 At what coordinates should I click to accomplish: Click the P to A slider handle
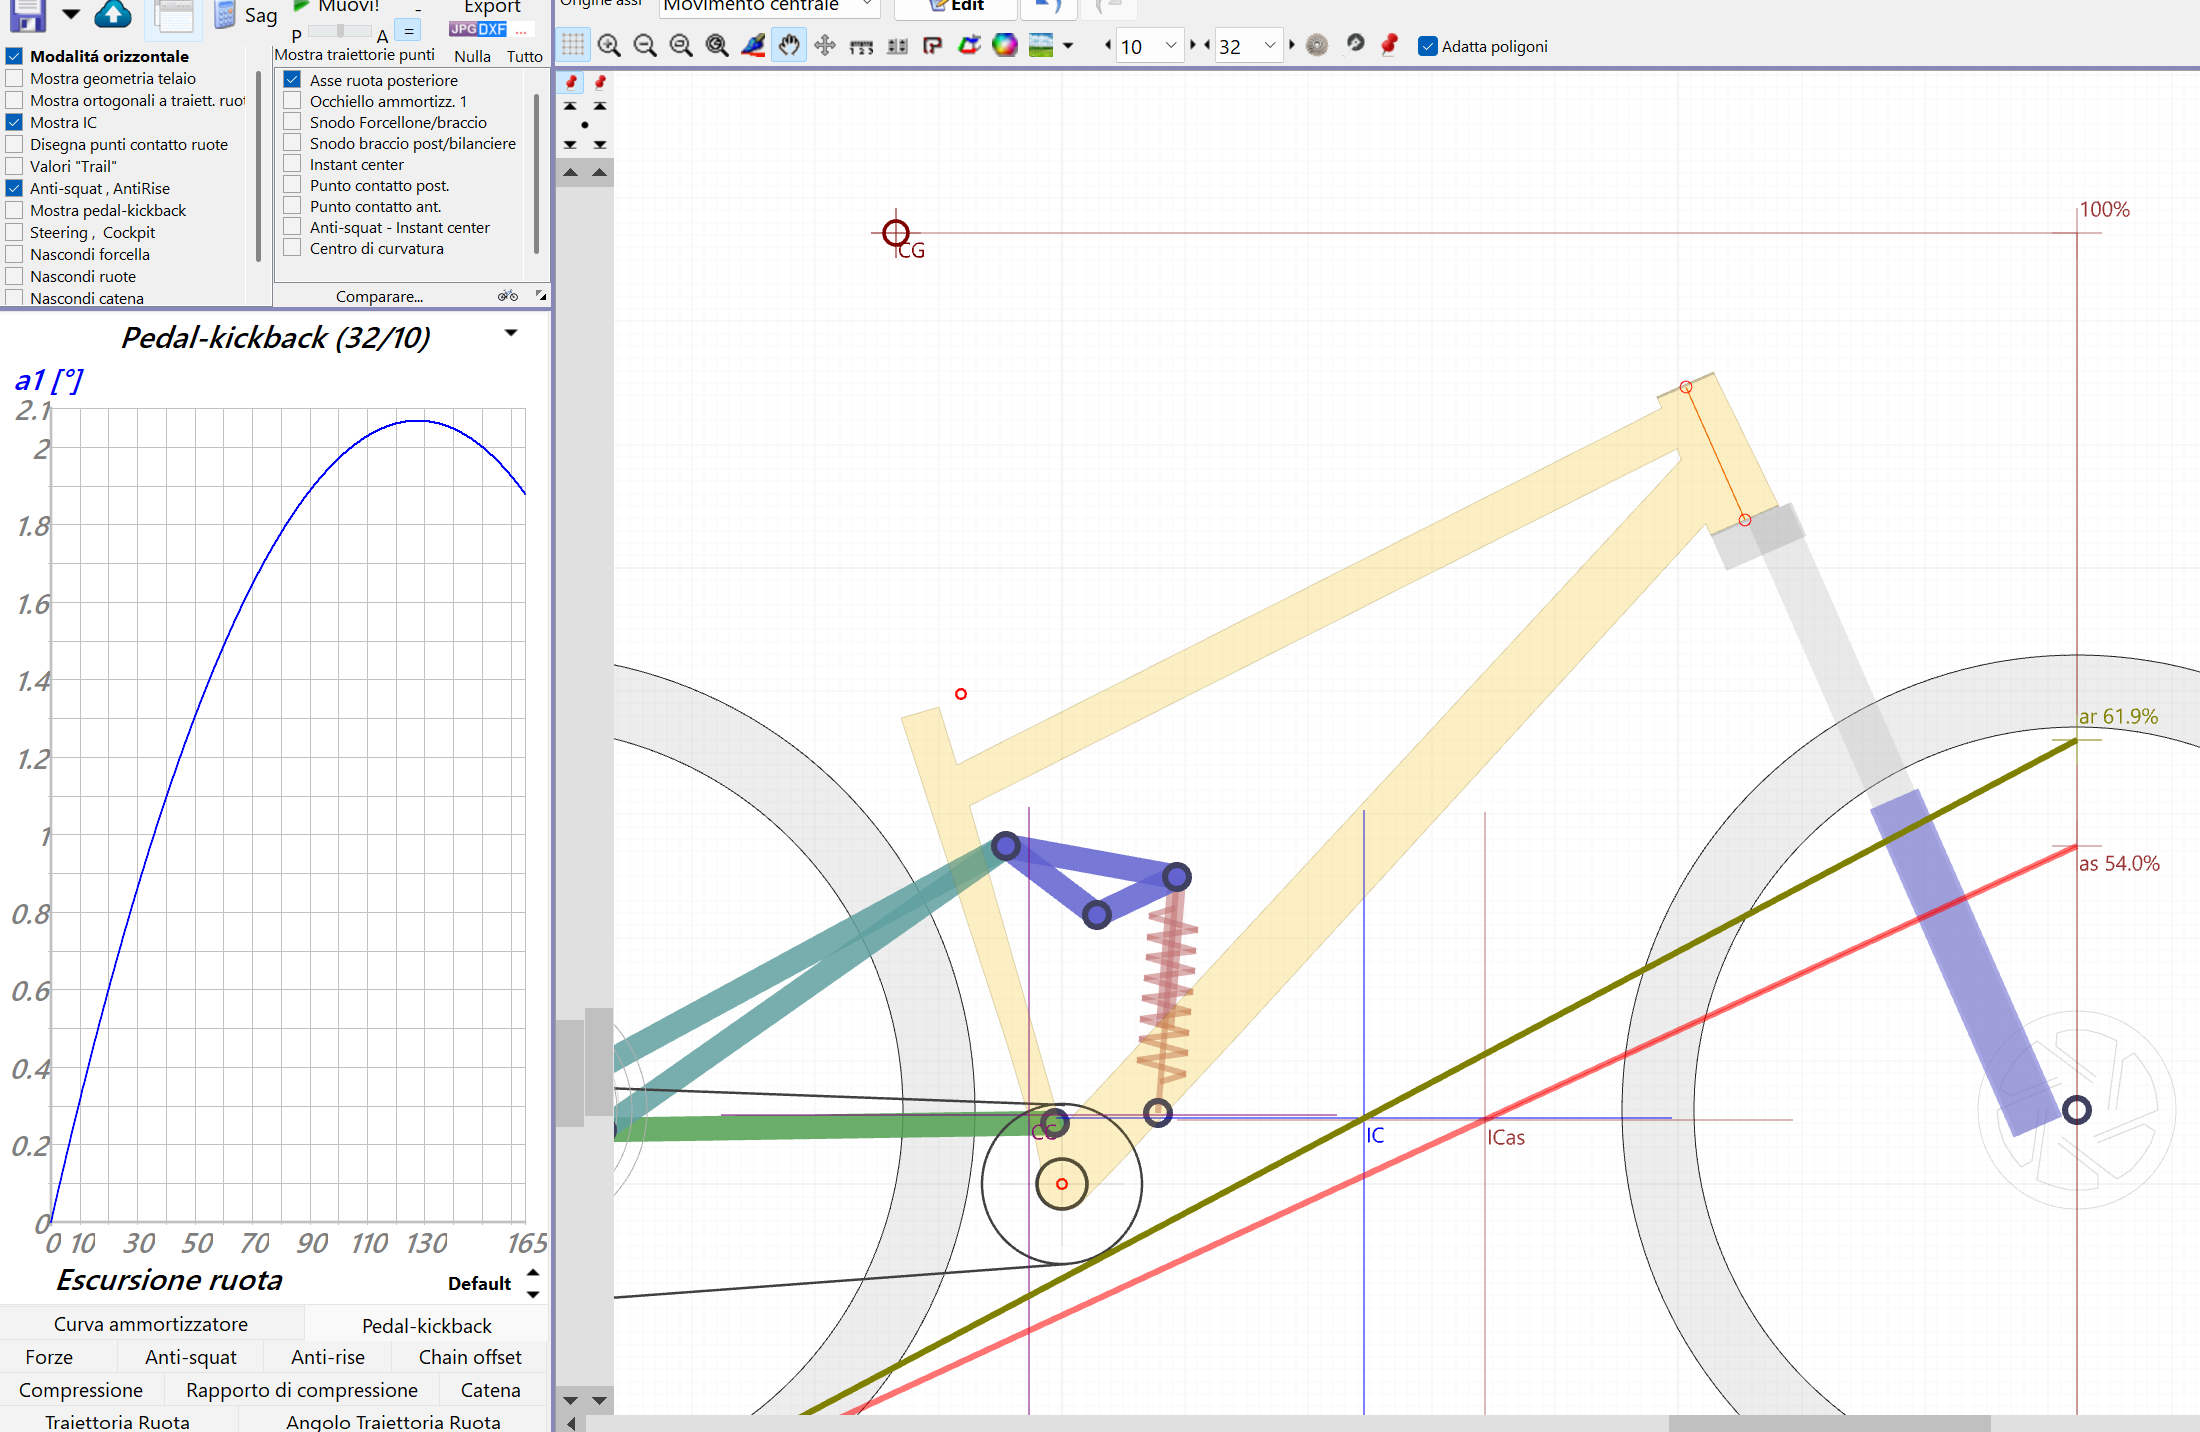point(341,31)
